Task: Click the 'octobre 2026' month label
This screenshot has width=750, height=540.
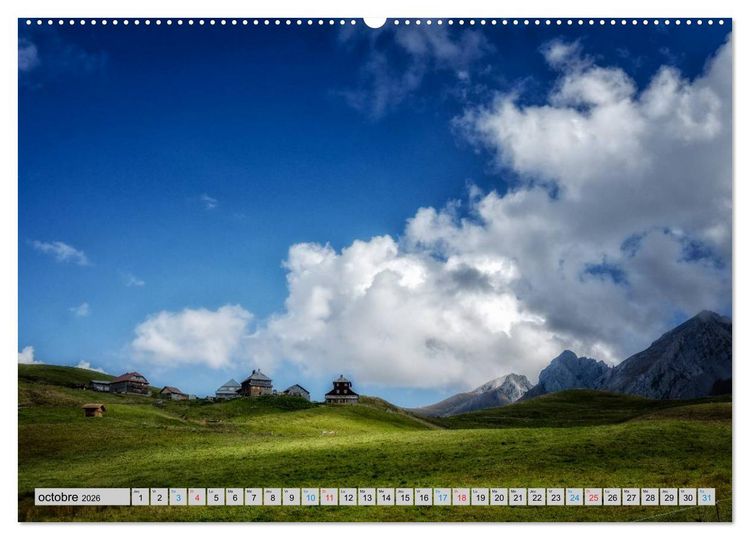Action: coord(82,497)
